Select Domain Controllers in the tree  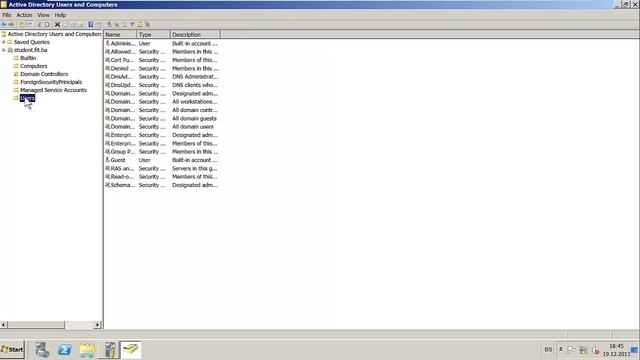coord(44,74)
